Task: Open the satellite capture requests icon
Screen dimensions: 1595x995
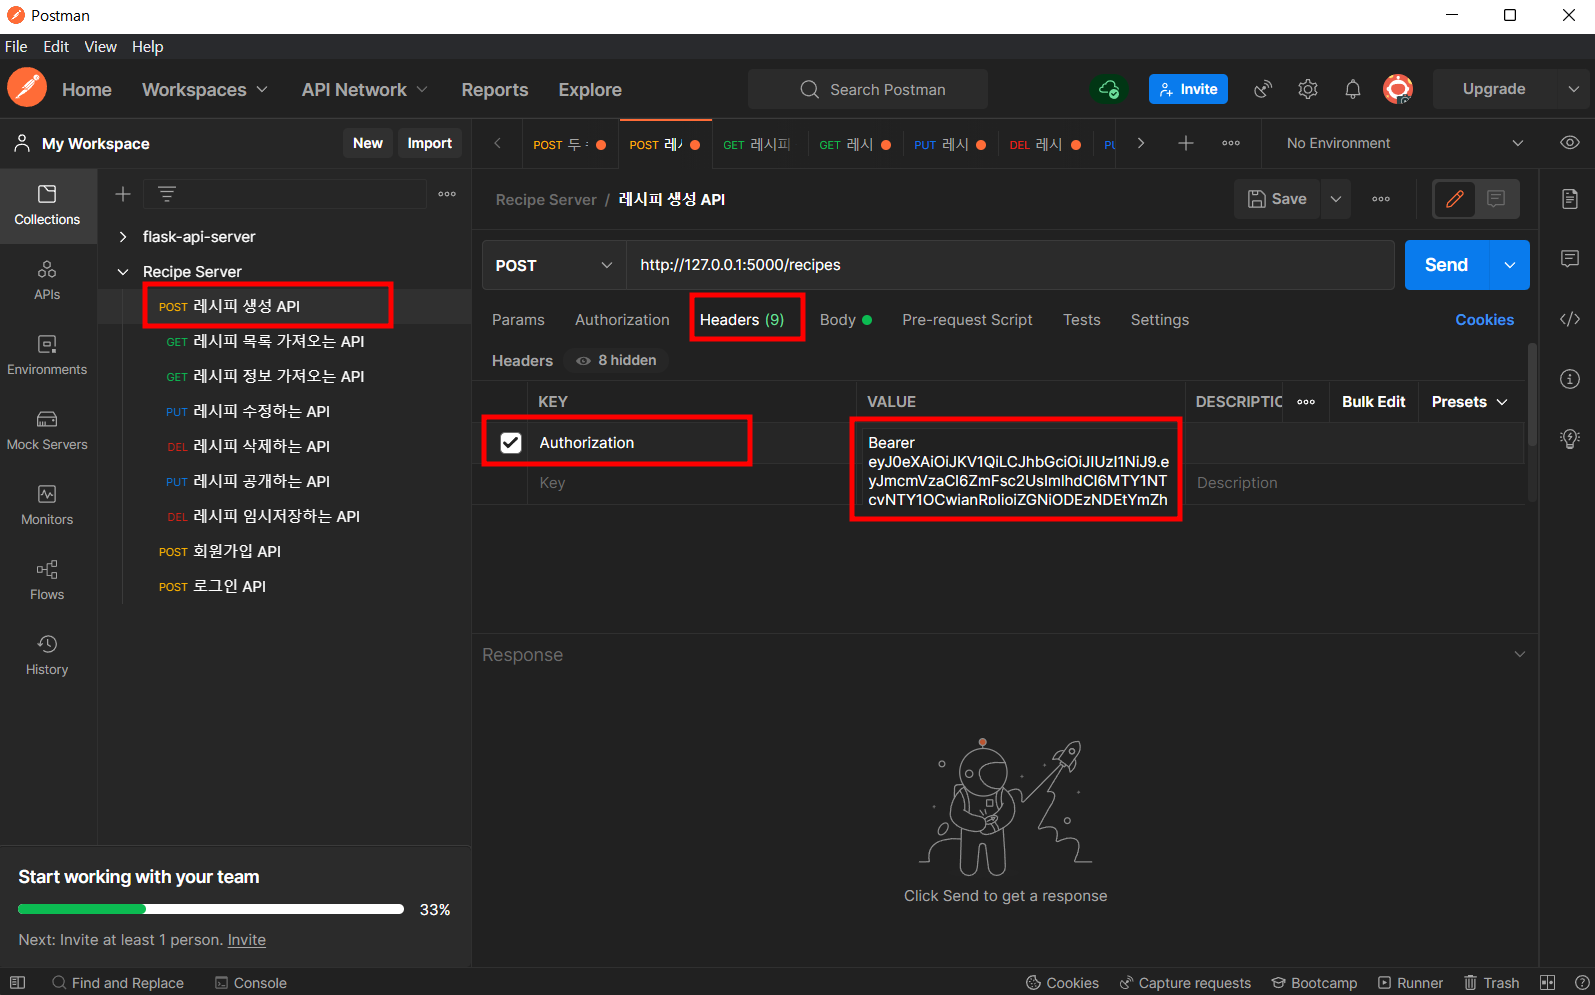Action: point(1263,89)
